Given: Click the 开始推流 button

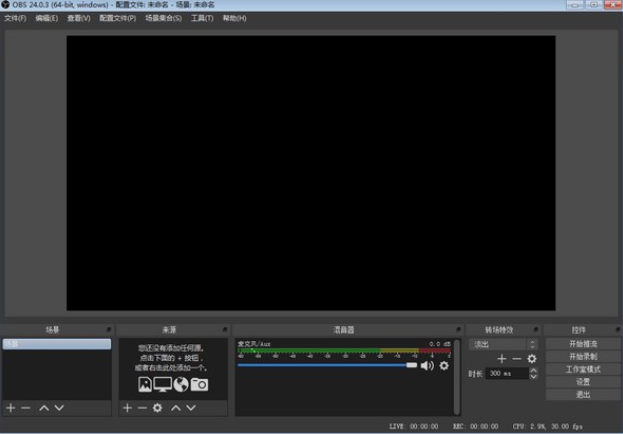Looking at the screenshot, I should [583, 344].
